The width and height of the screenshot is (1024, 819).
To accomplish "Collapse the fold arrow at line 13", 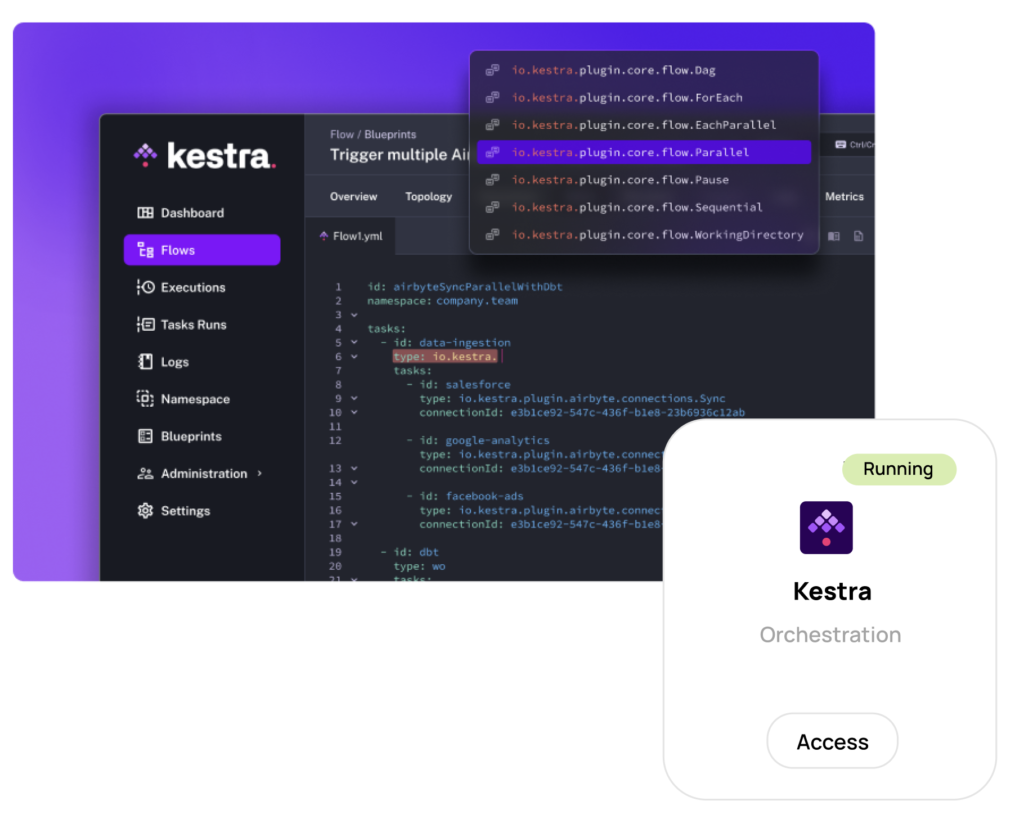I will click(x=354, y=468).
